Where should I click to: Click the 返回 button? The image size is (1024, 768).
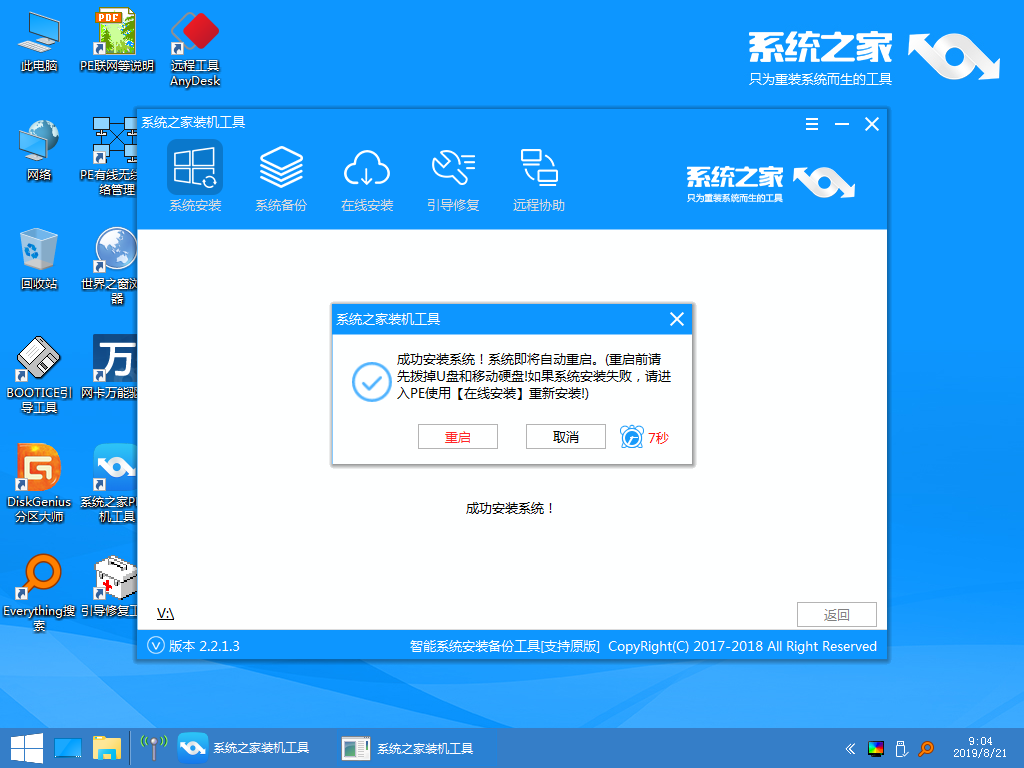837,615
